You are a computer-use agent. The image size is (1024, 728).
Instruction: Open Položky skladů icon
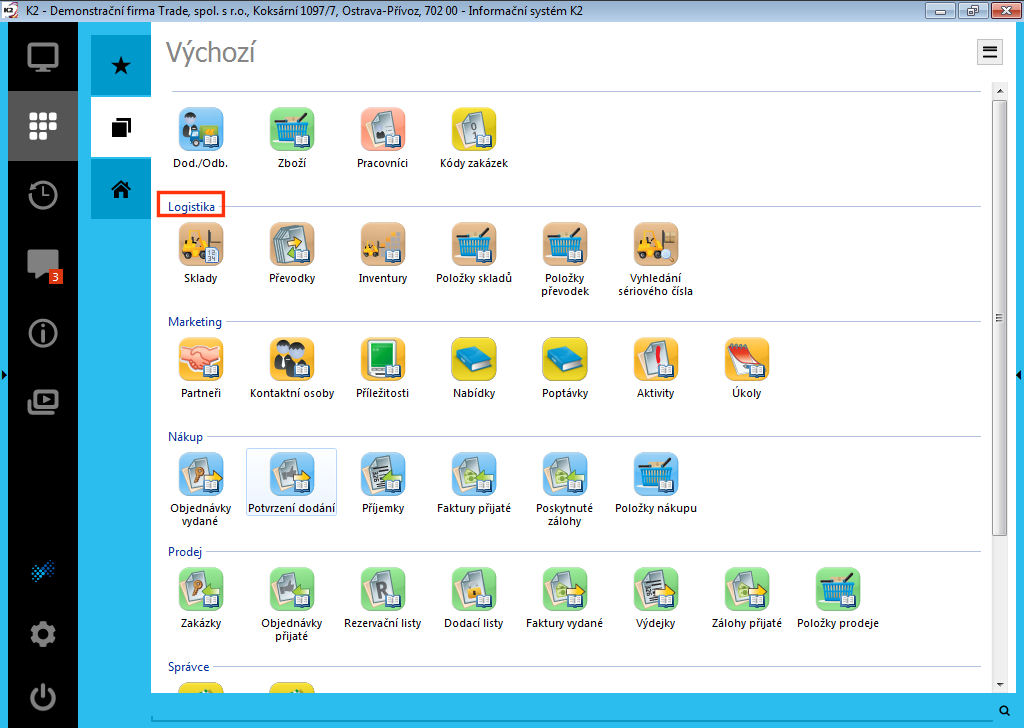[x=474, y=244]
